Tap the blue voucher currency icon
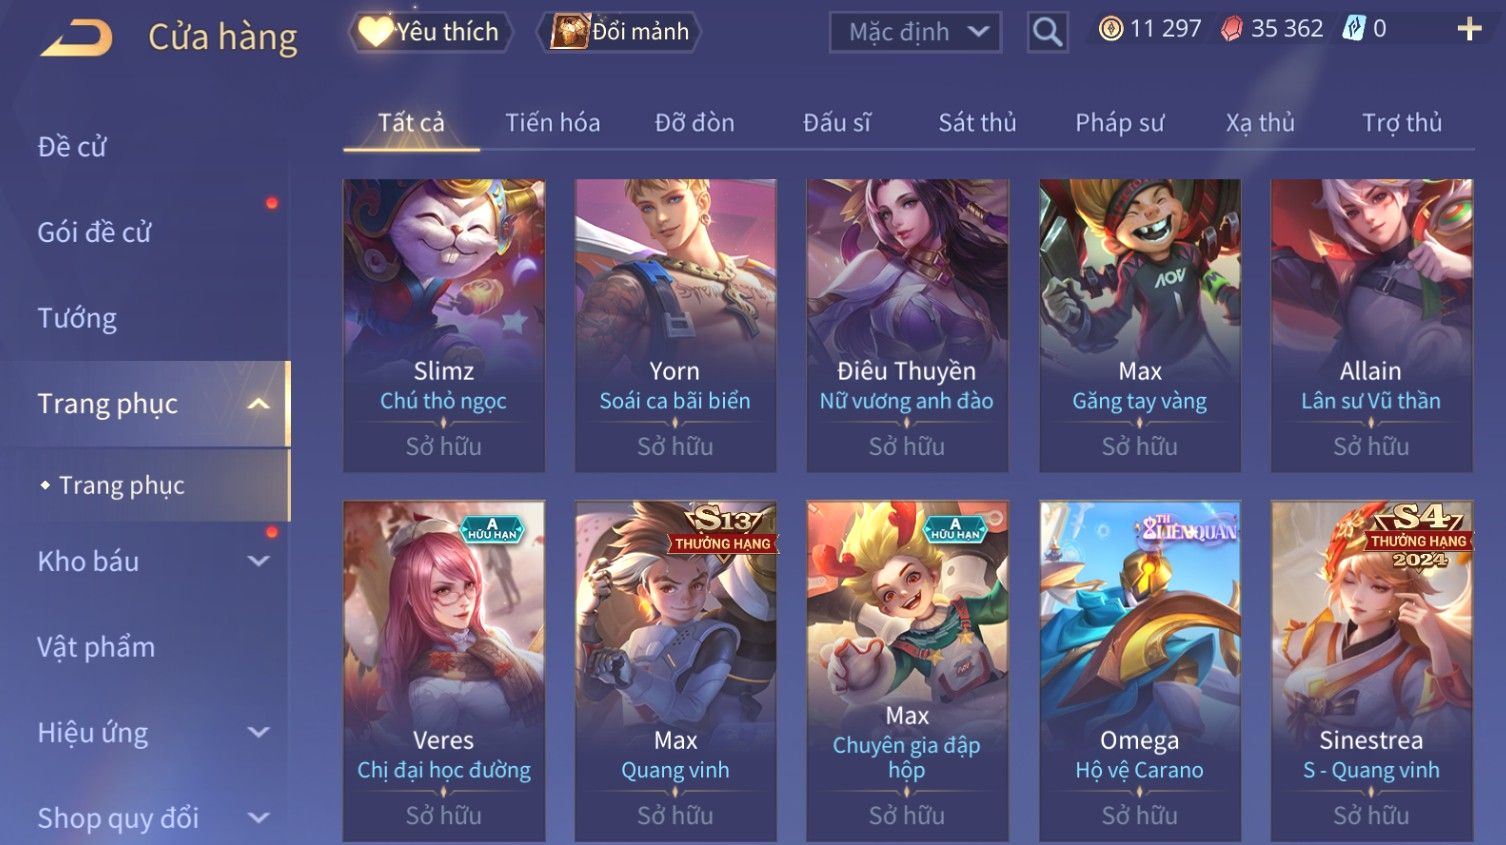1506x845 pixels. pos(1353,29)
